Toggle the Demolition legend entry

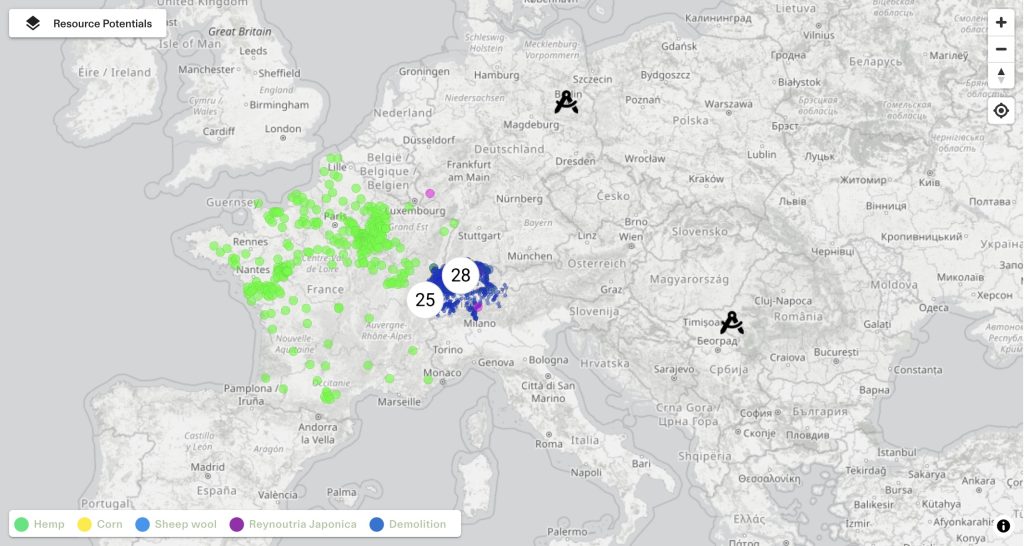408,524
